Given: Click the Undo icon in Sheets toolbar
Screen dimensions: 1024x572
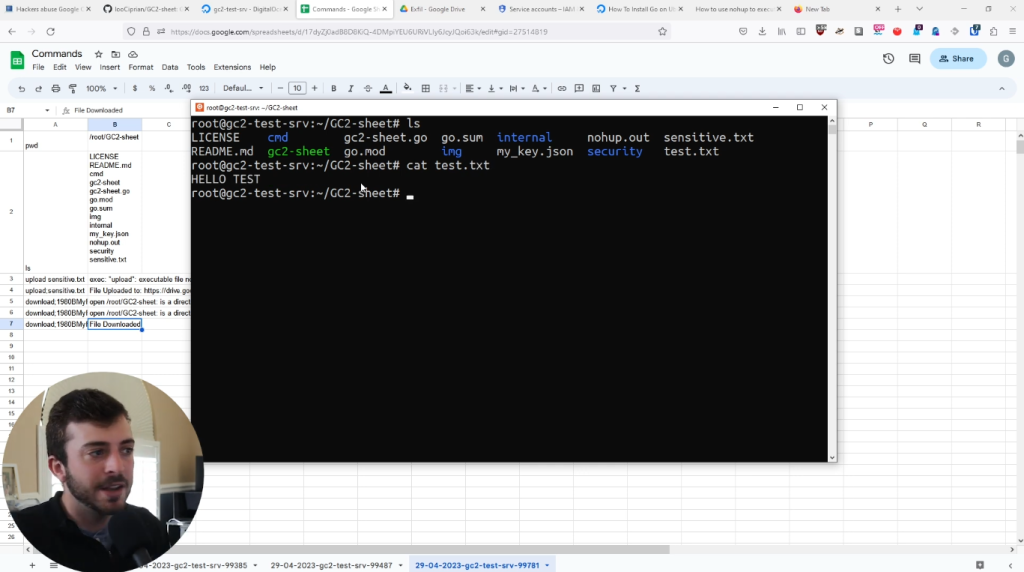Looking at the screenshot, I should [x=22, y=88].
